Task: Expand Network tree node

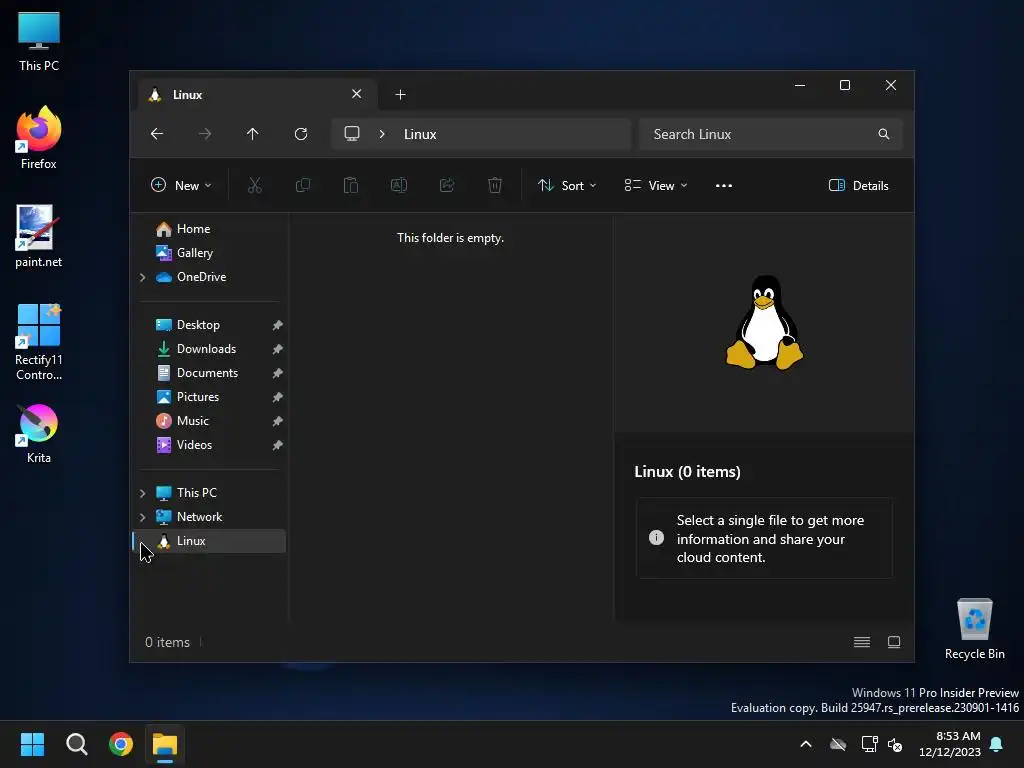Action: (x=143, y=517)
